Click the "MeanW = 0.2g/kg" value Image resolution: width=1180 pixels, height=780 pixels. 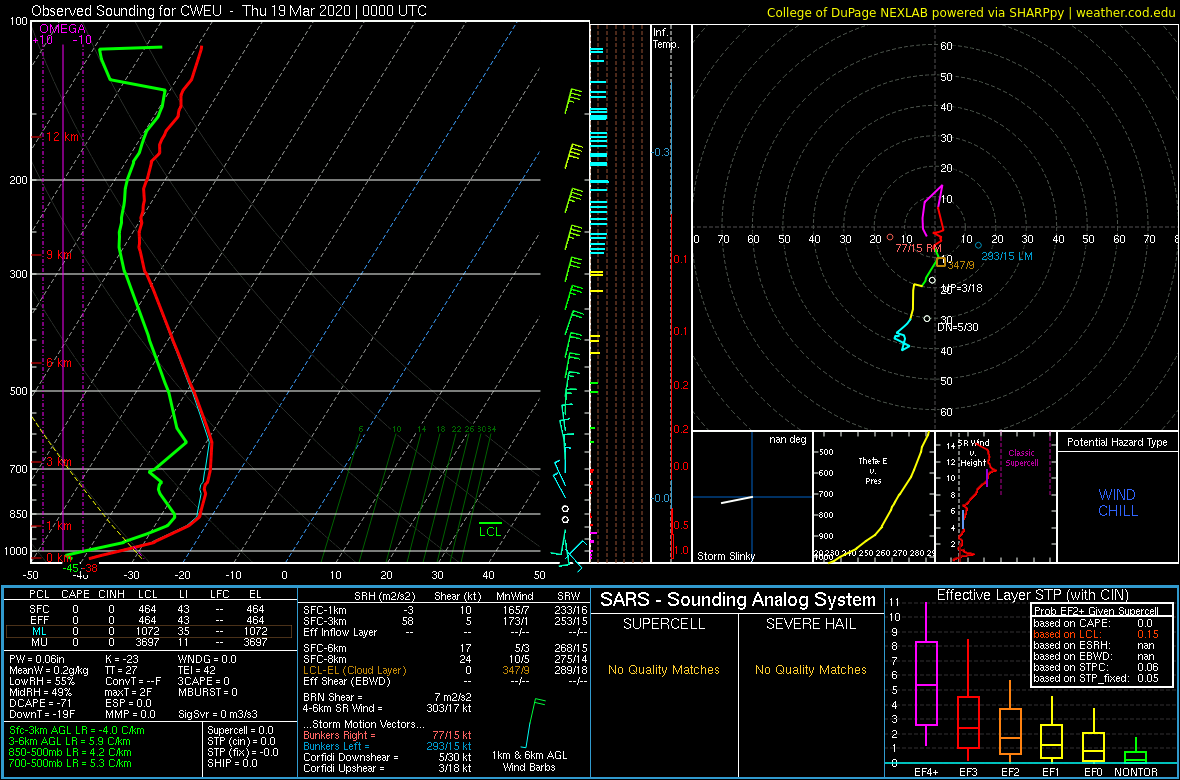coord(47,672)
